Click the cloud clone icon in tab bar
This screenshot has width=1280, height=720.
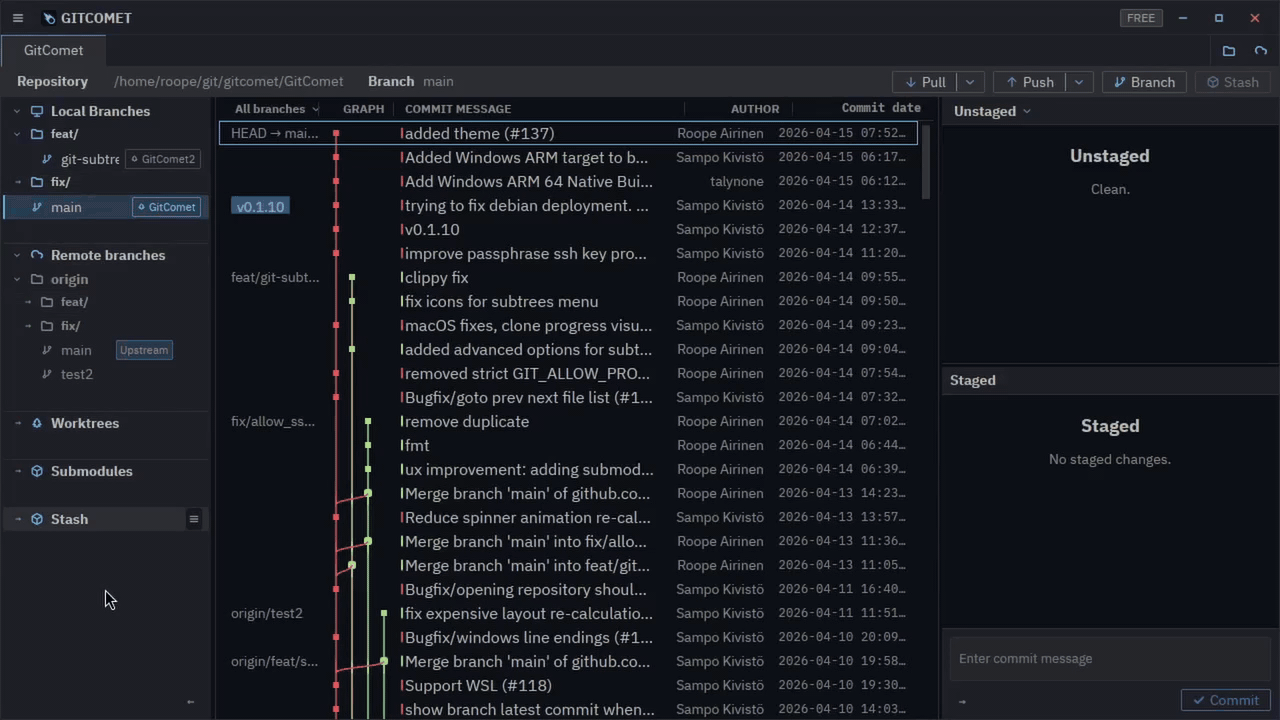(x=1260, y=51)
